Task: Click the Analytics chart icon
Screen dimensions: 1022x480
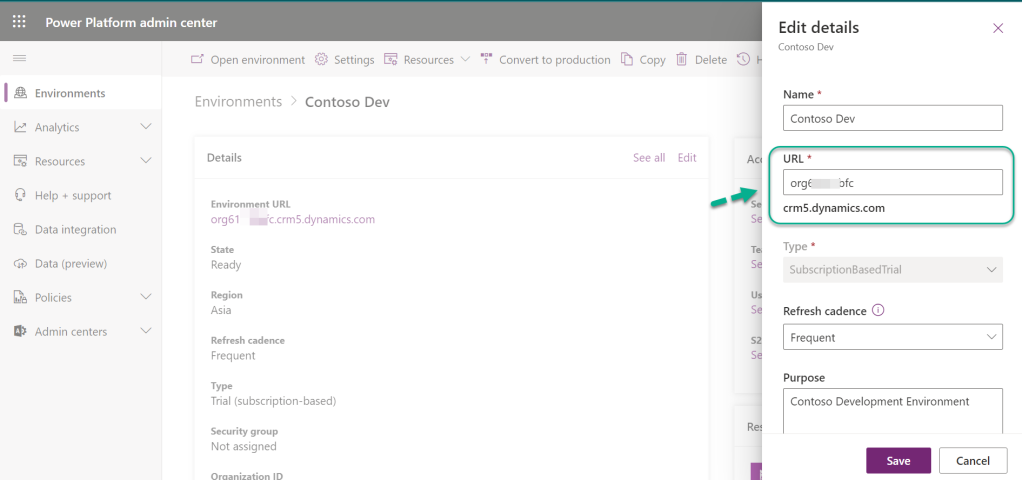Action: tap(21, 127)
